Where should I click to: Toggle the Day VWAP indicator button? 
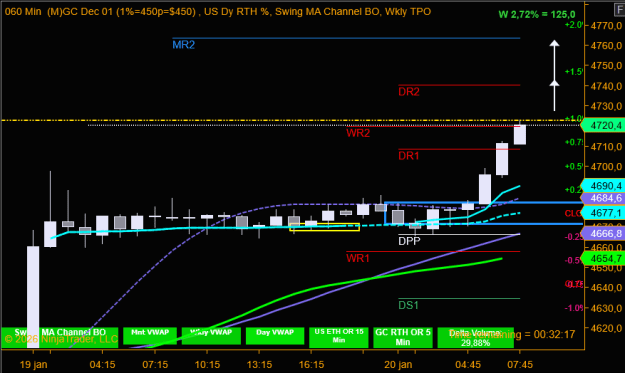click(x=275, y=336)
